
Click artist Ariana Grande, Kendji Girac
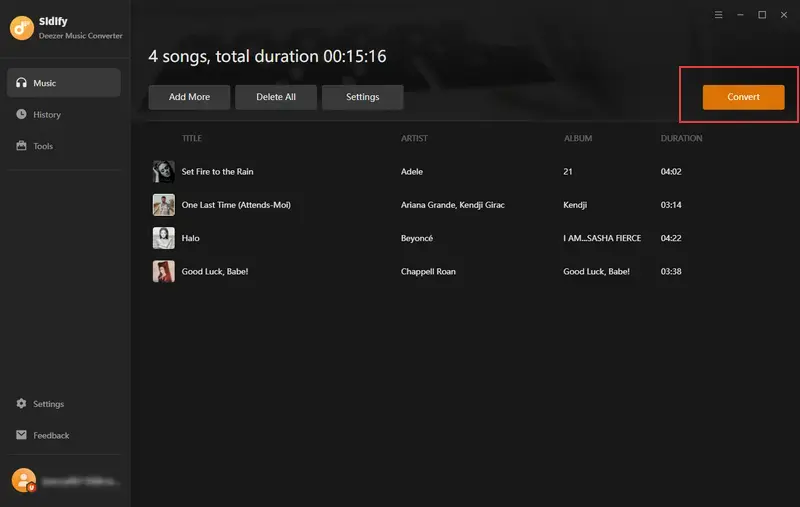point(453,205)
